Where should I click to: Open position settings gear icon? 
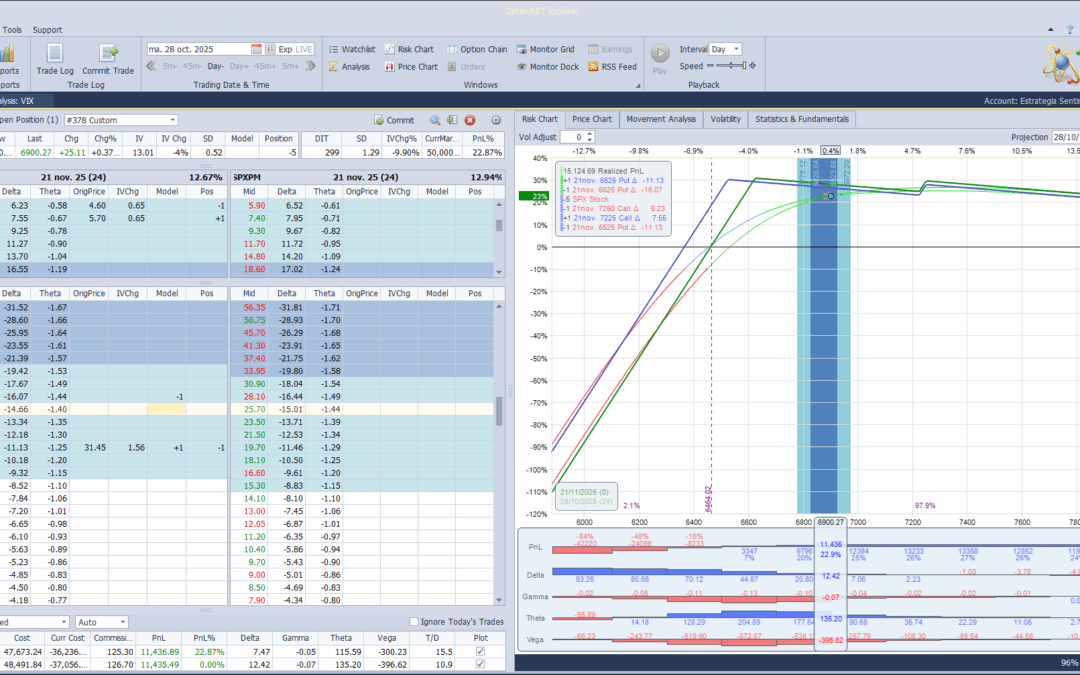[x=495, y=120]
